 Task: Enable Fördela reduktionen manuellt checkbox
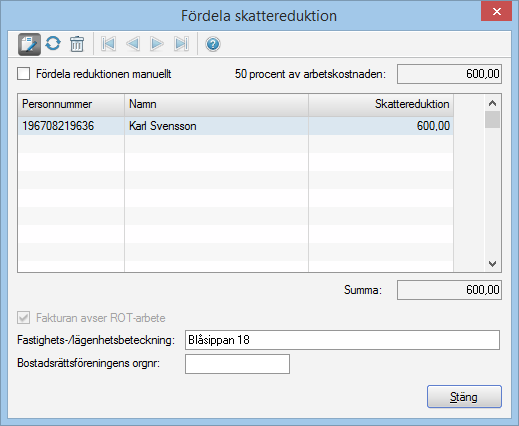[x=24, y=74]
